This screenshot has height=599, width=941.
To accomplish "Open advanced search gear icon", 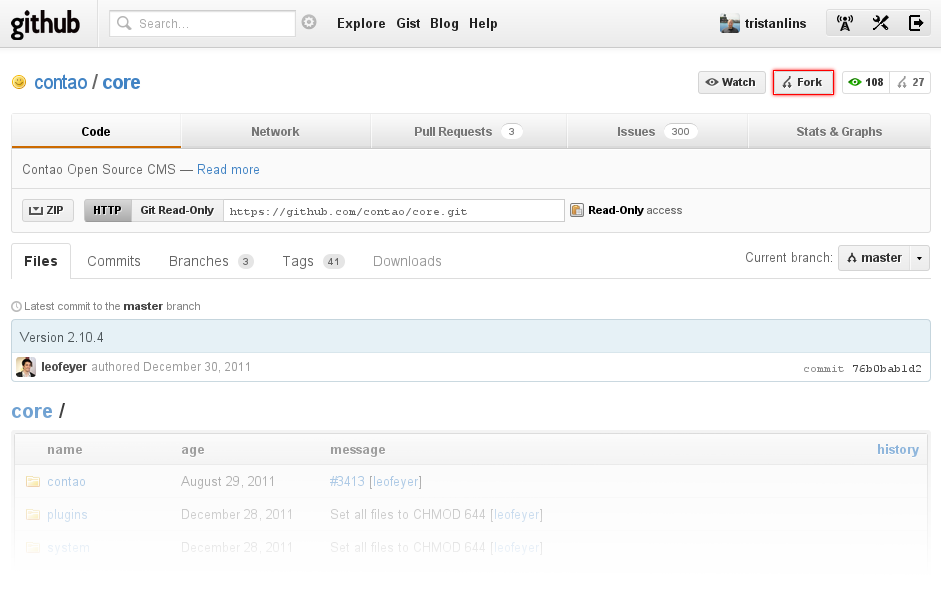I will [x=309, y=22].
